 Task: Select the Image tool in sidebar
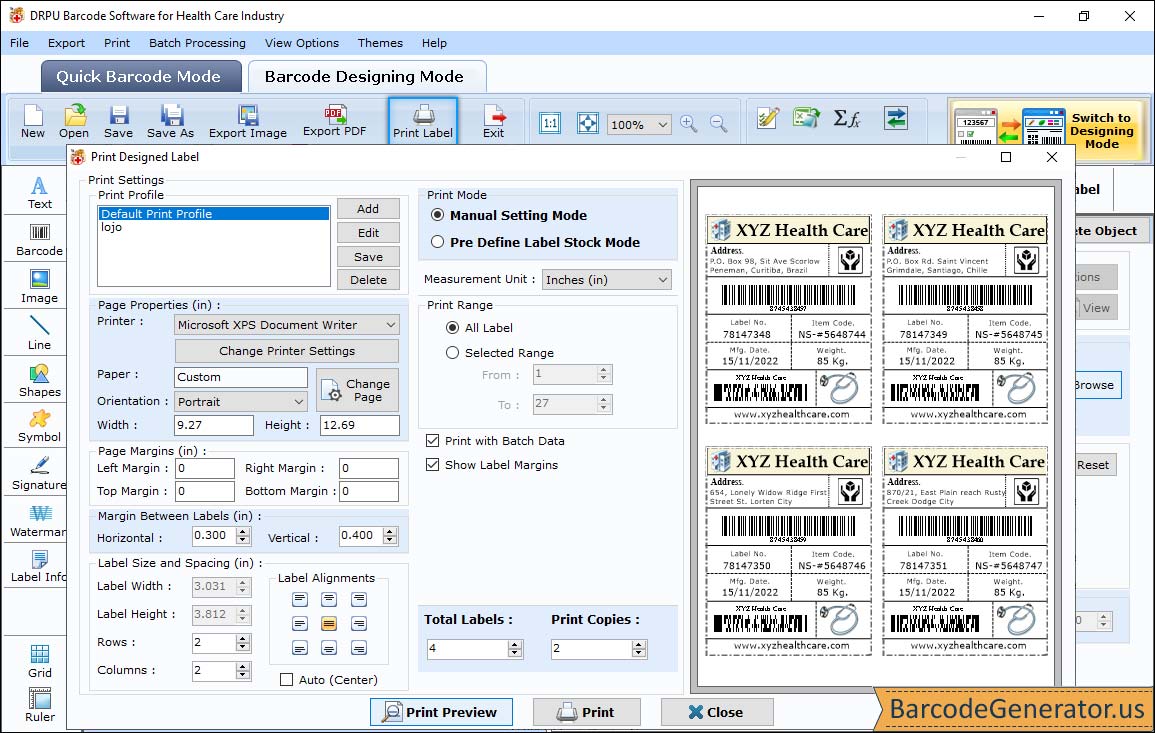pyautogui.click(x=40, y=287)
